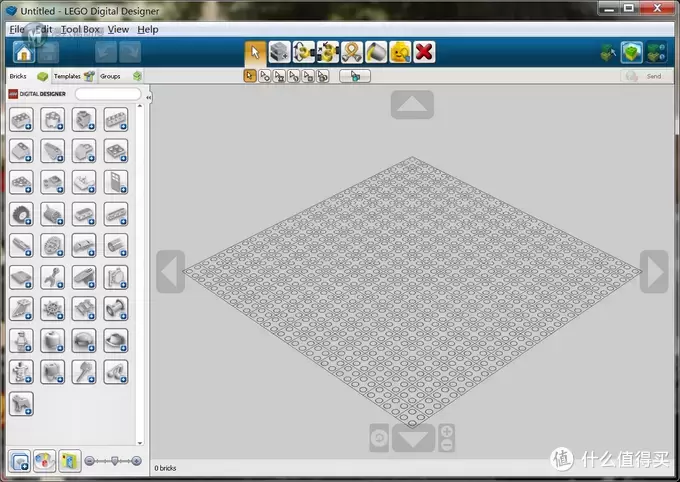Expand the basic 2x2 bricks category
The height and width of the screenshot is (482, 680).
21,119
